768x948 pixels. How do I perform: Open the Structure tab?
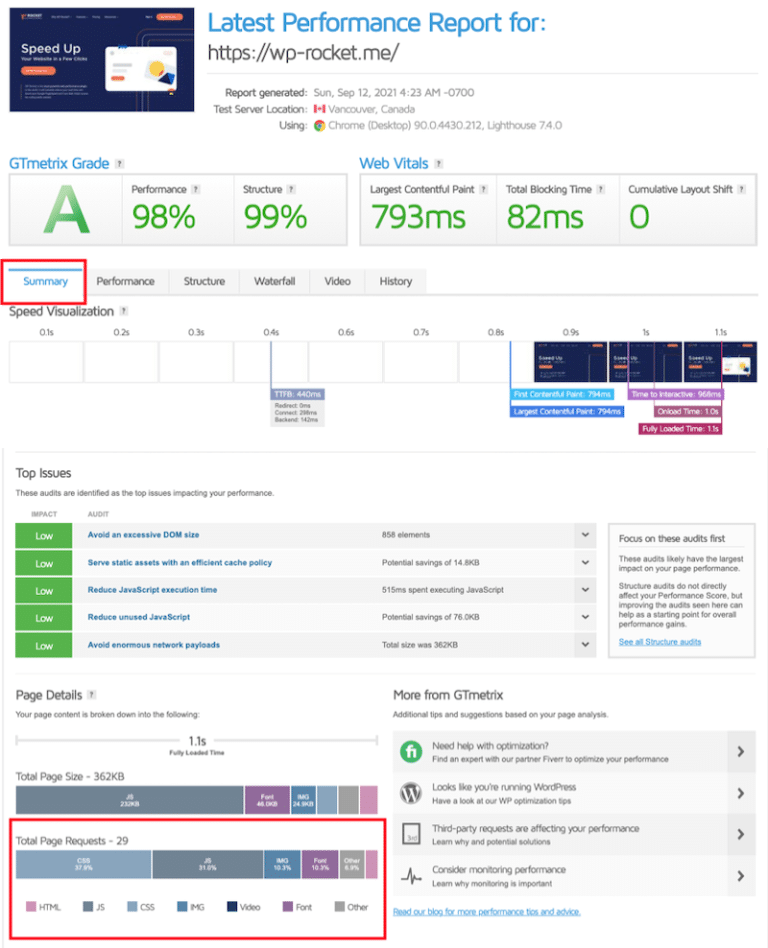pos(204,282)
